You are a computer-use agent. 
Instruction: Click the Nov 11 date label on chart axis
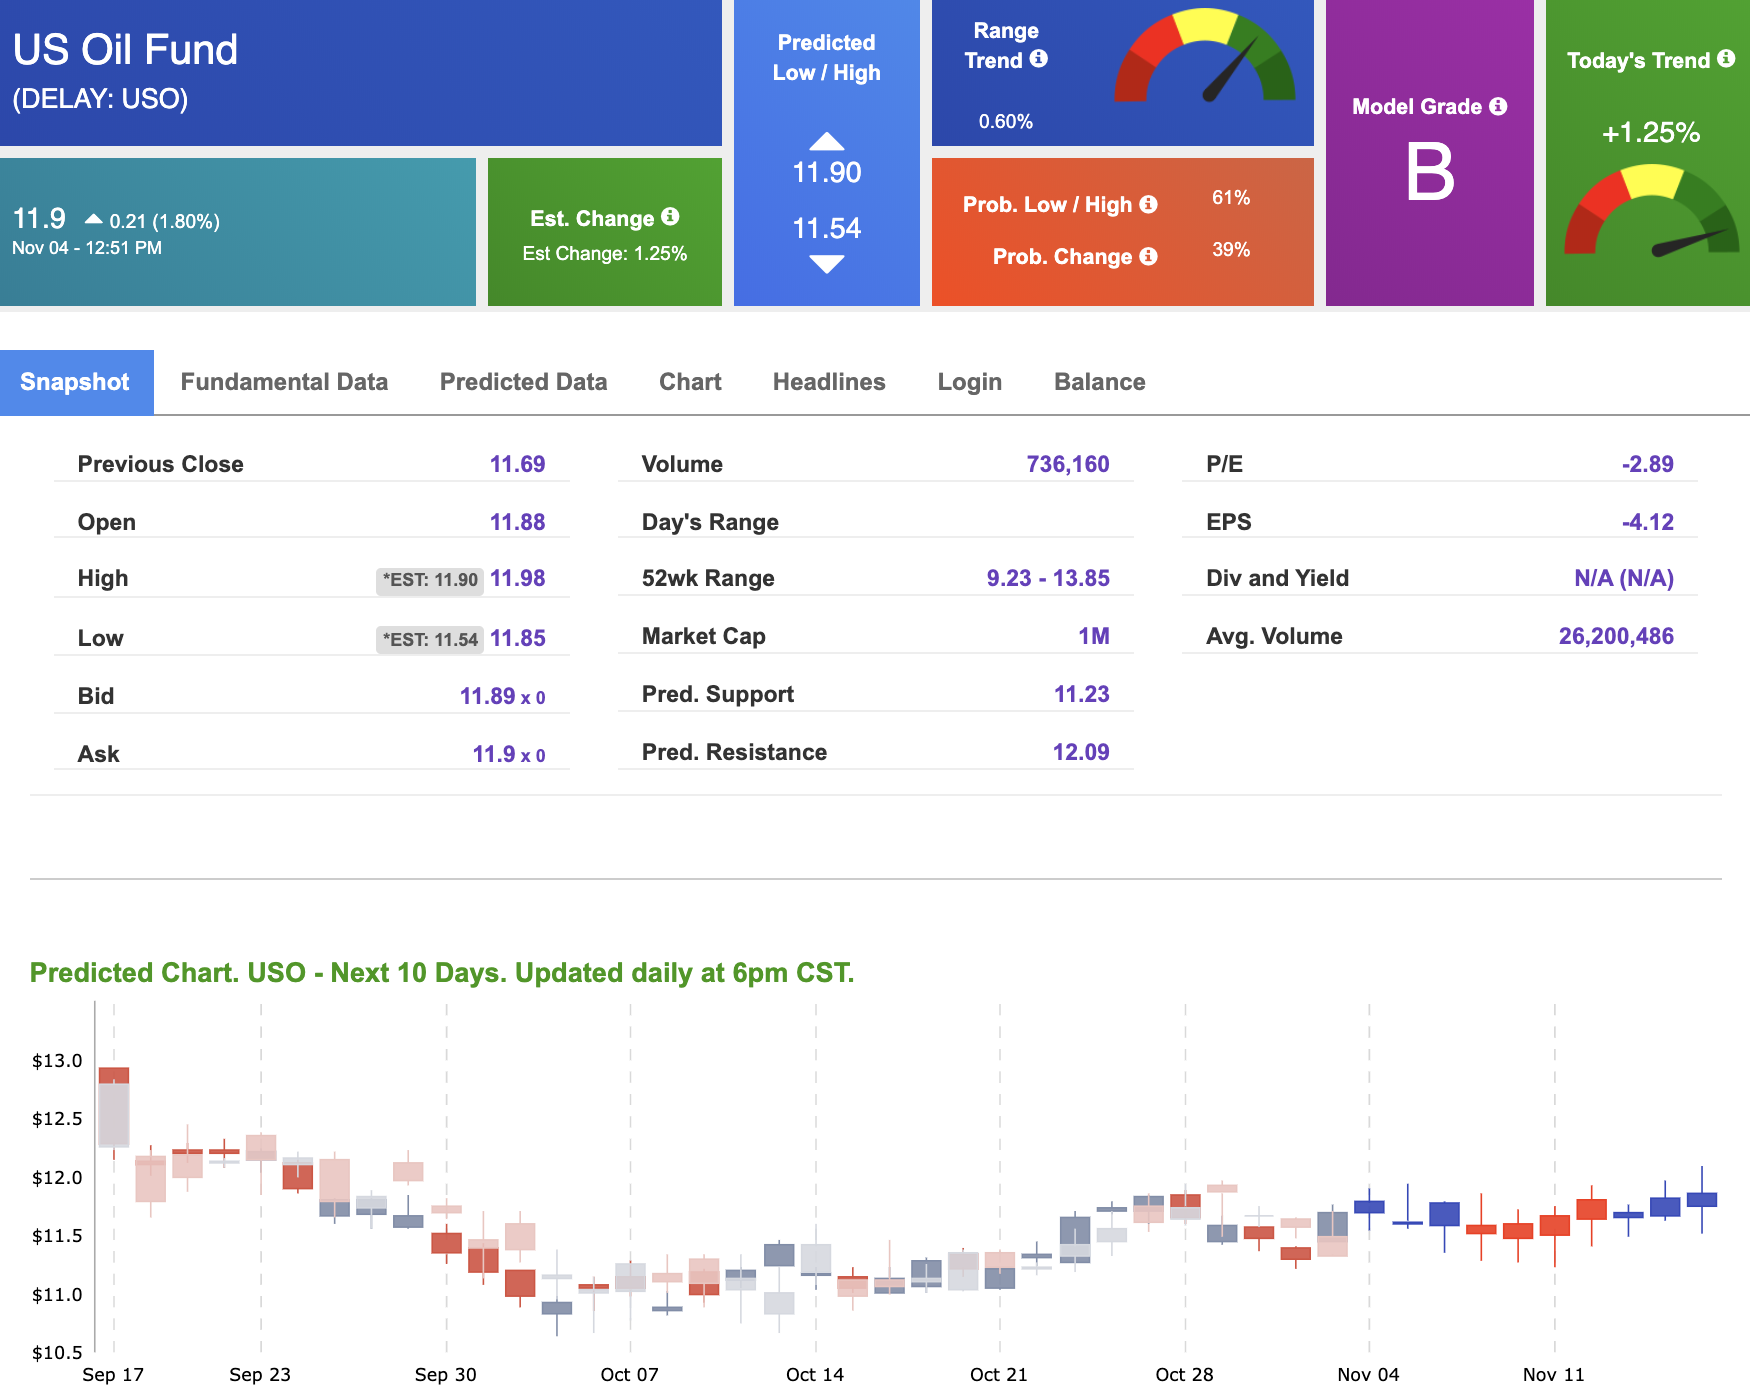(x=1553, y=1375)
